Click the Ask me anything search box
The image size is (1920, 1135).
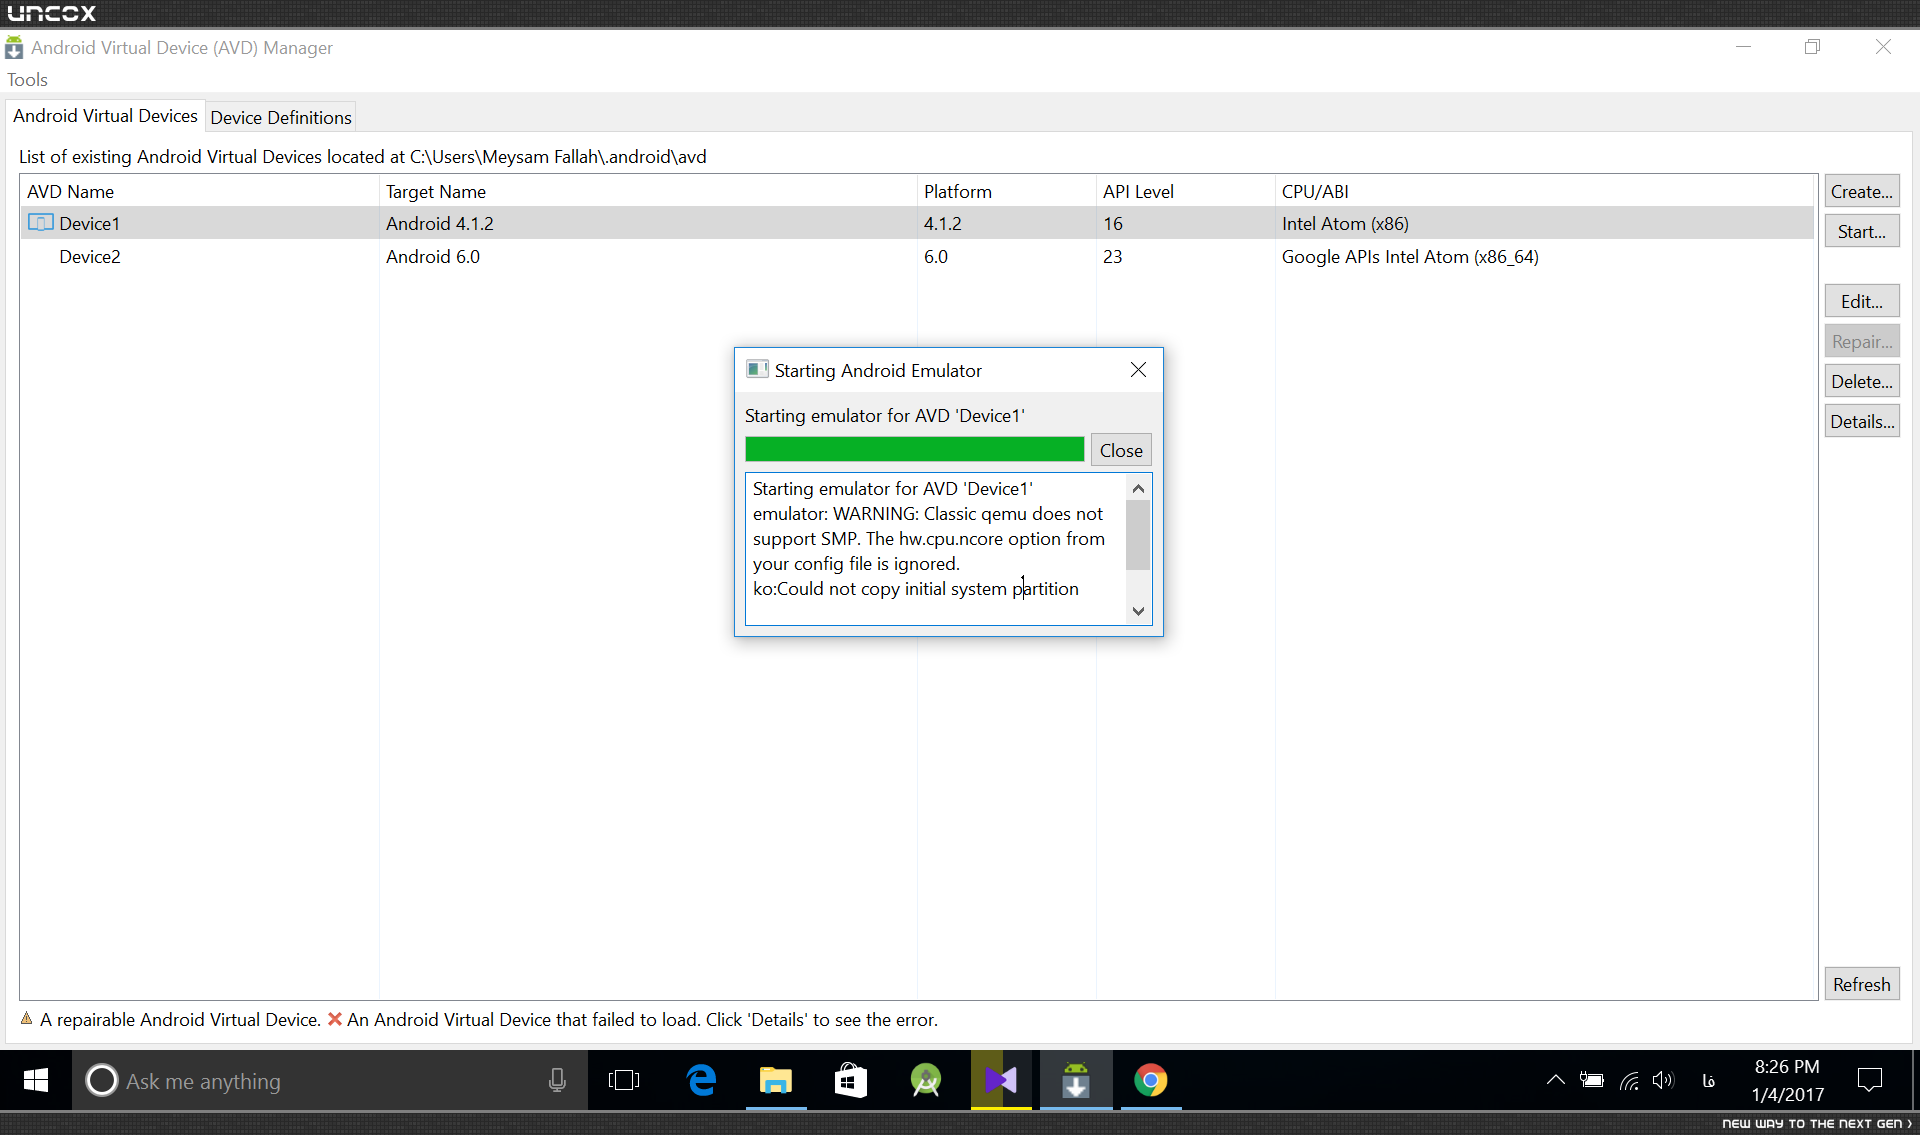point(330,1080)
